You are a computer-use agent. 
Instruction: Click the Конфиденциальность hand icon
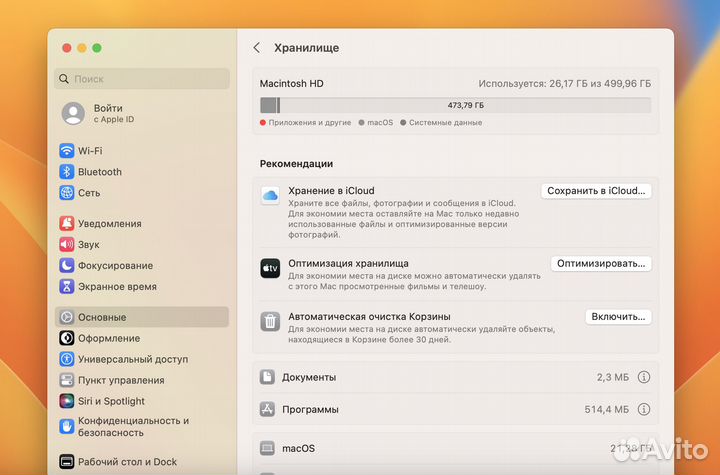67,426
